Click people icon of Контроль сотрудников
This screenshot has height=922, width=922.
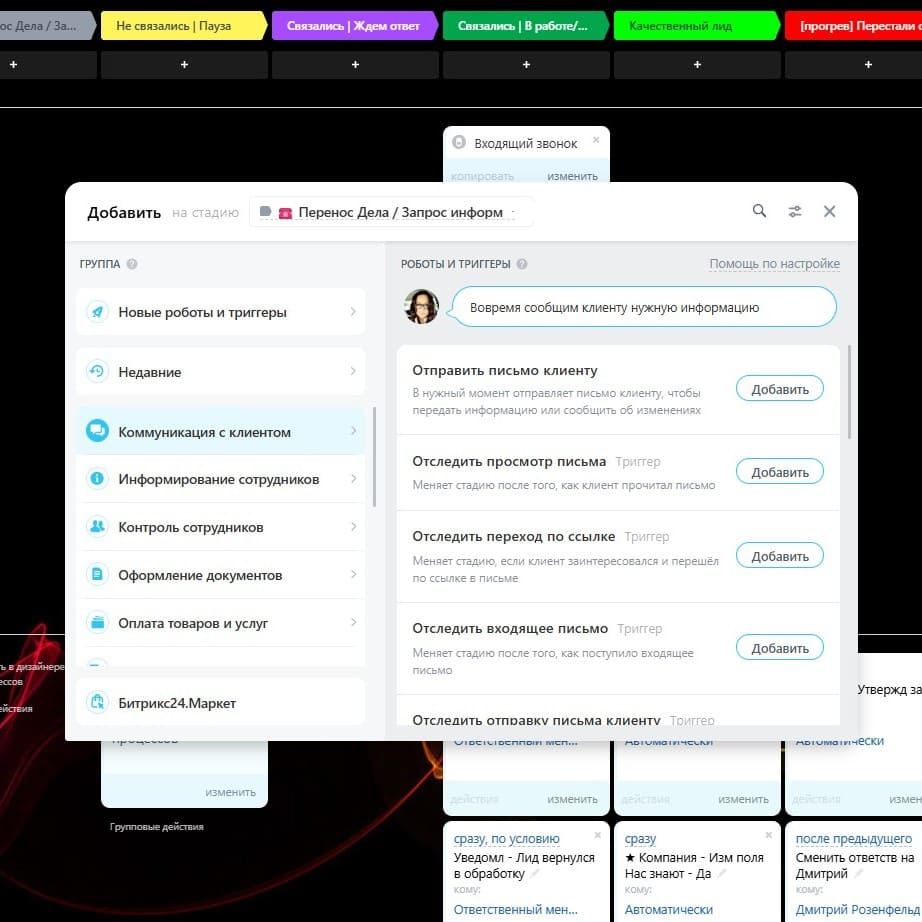[x=98, y=526]
